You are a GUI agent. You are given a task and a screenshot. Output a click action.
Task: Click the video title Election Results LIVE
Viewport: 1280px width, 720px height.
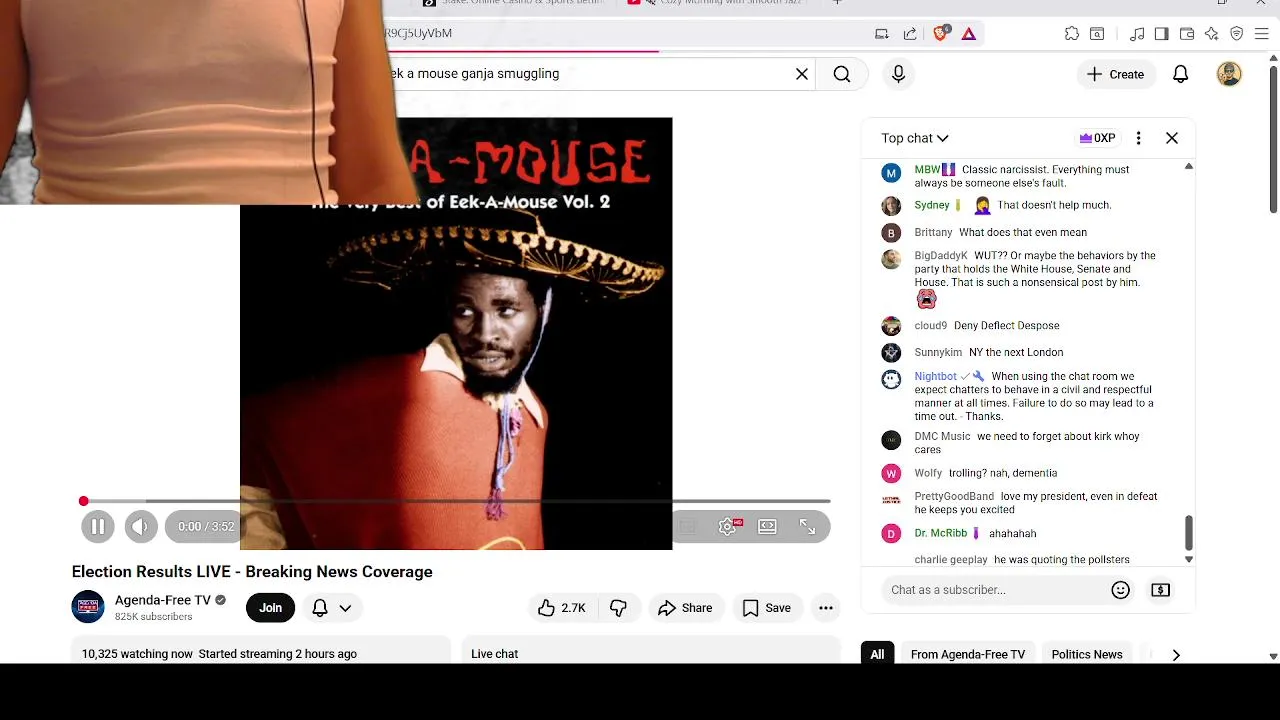tap(252, 572)
